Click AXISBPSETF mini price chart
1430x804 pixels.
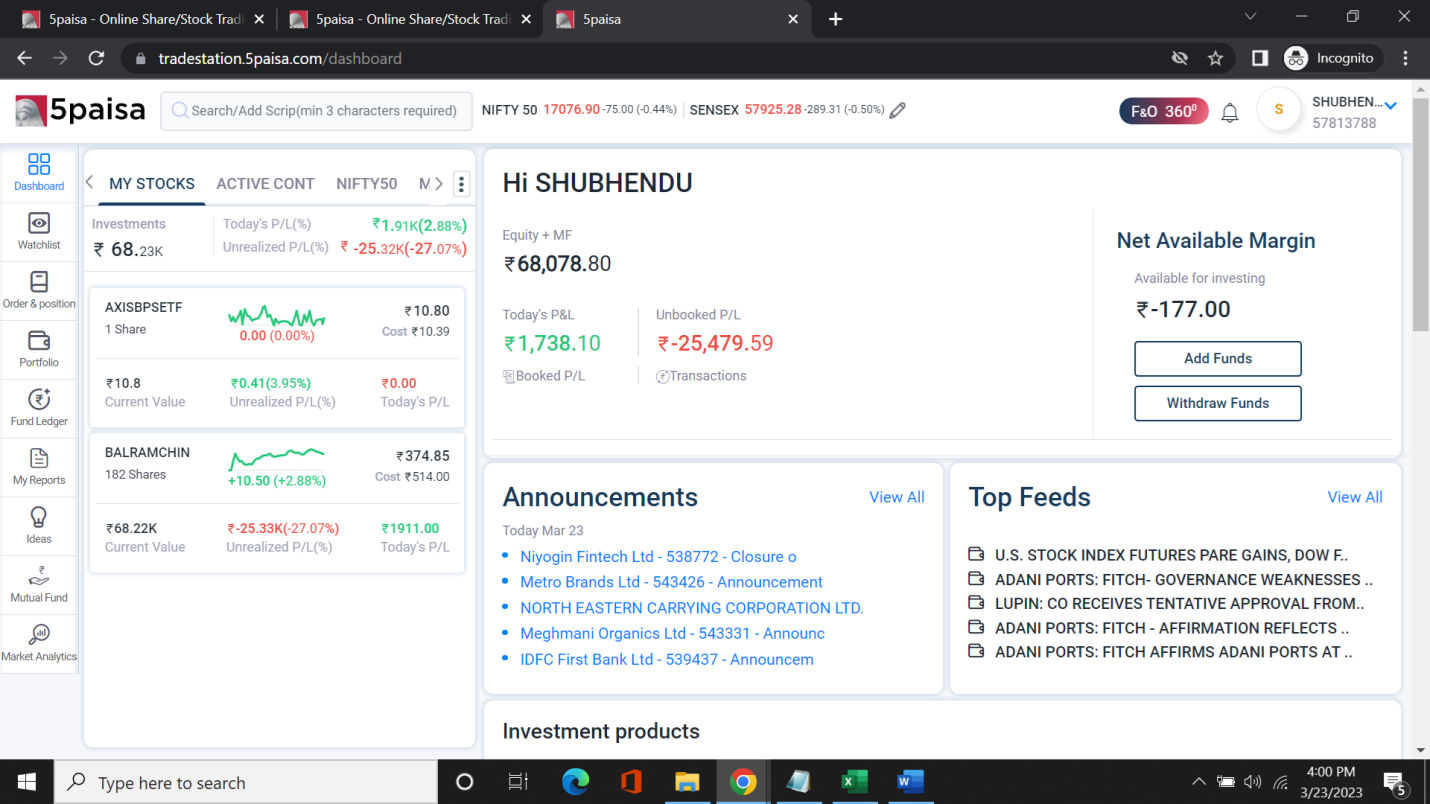tap(277, 317)
